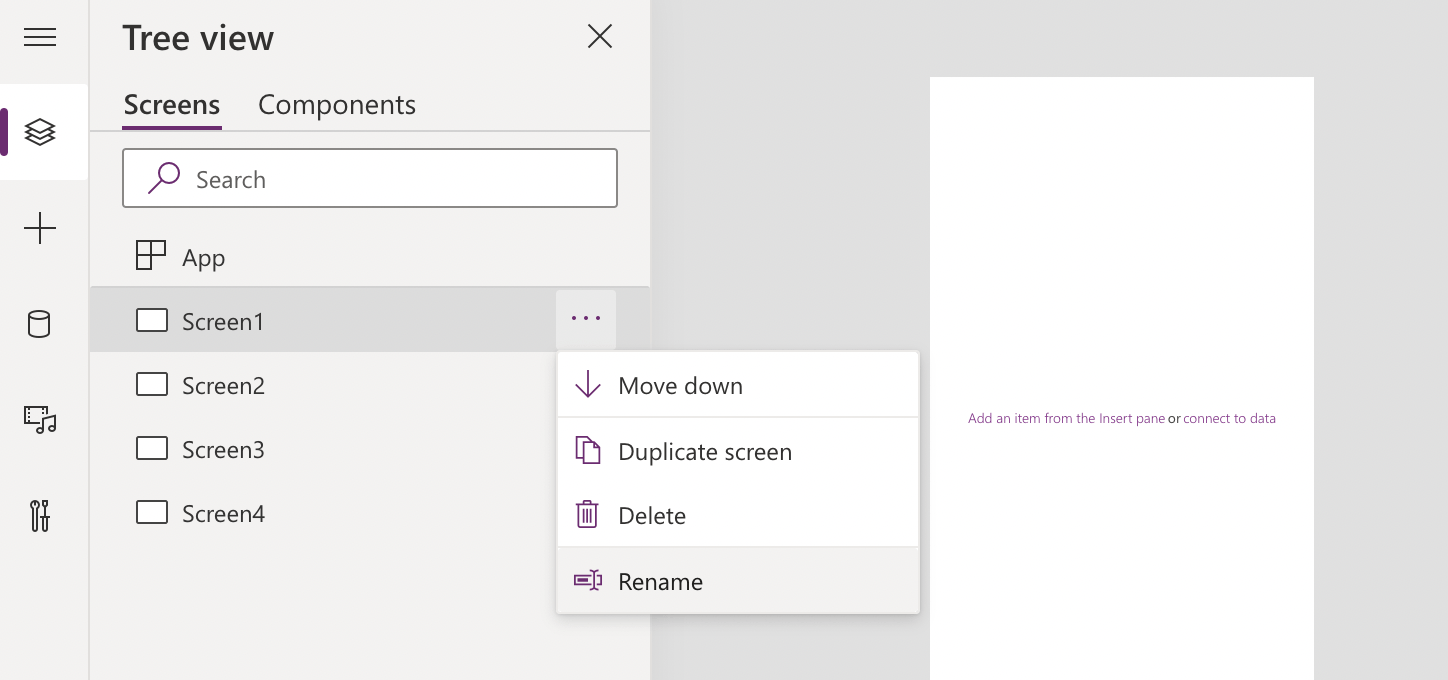
Task: Close the Tree view panel
Action: (x=600, y=37)
